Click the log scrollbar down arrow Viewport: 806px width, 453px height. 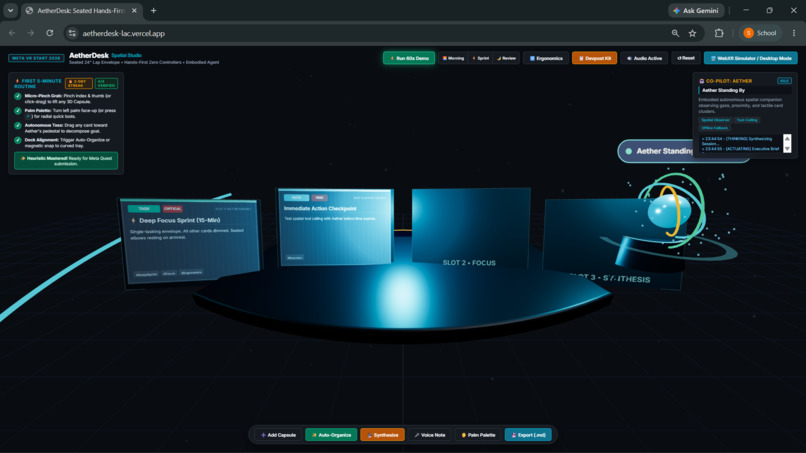click(787, 149)
